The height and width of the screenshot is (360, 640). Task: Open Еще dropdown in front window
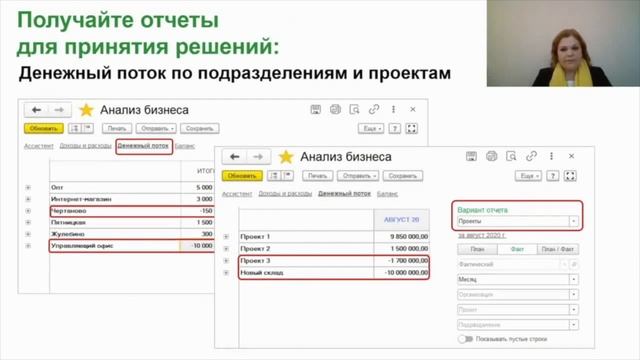point(529,176)
